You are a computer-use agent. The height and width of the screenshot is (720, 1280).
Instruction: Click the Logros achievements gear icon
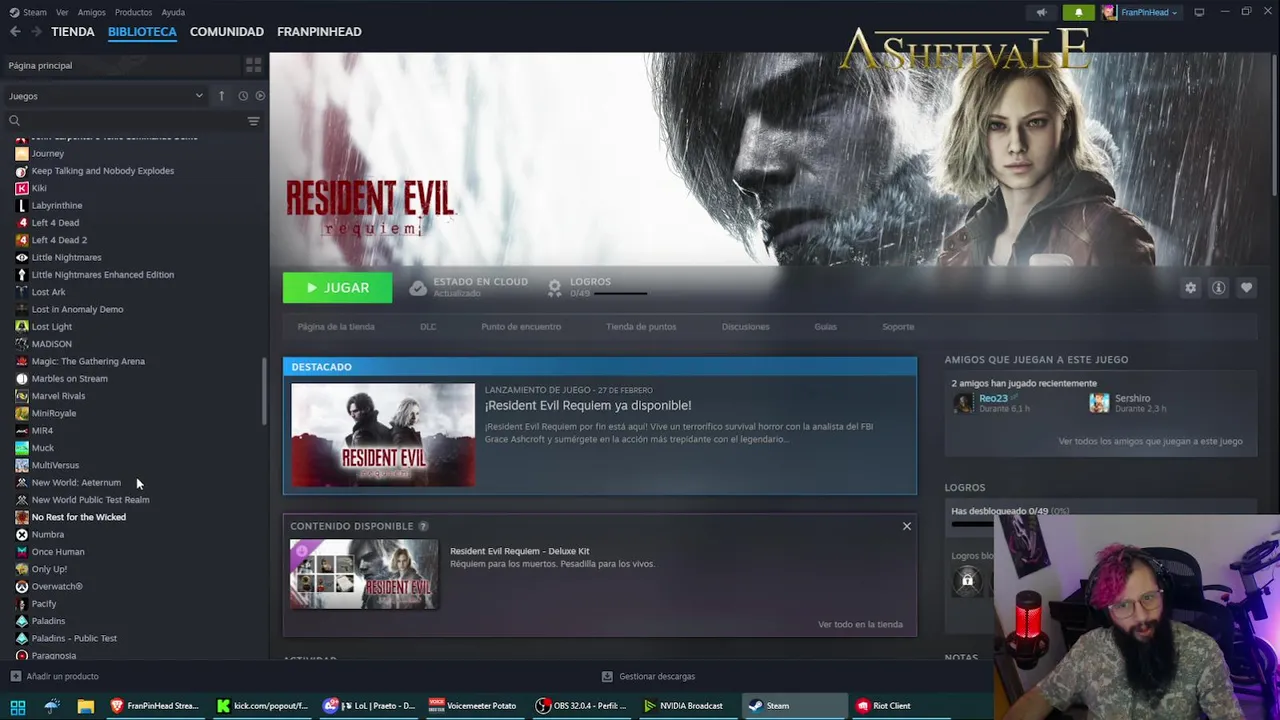click(555, 288)
